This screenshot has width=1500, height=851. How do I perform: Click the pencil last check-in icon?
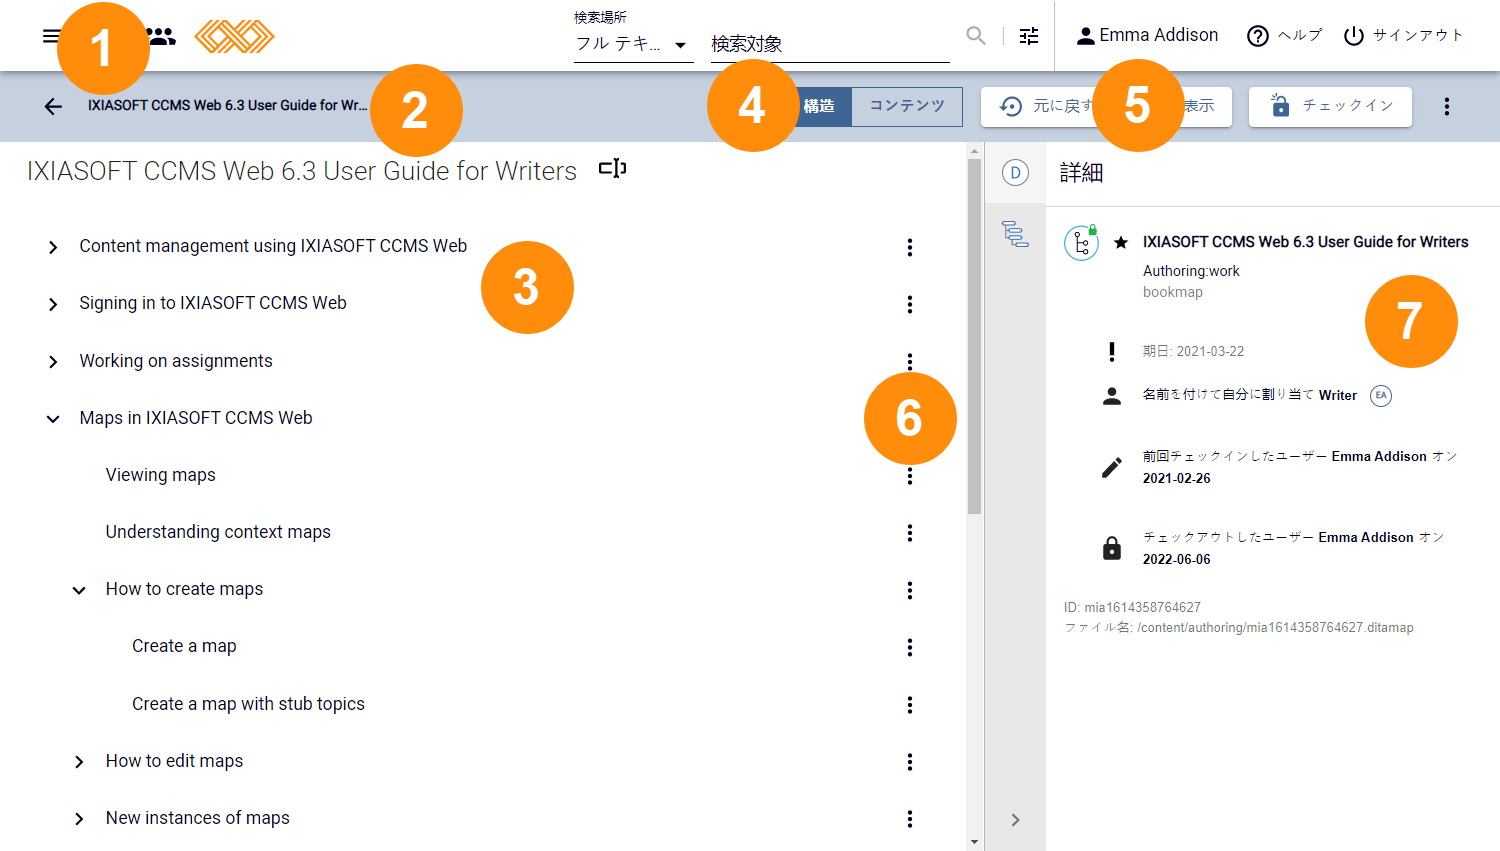[x=1112, y=467]
